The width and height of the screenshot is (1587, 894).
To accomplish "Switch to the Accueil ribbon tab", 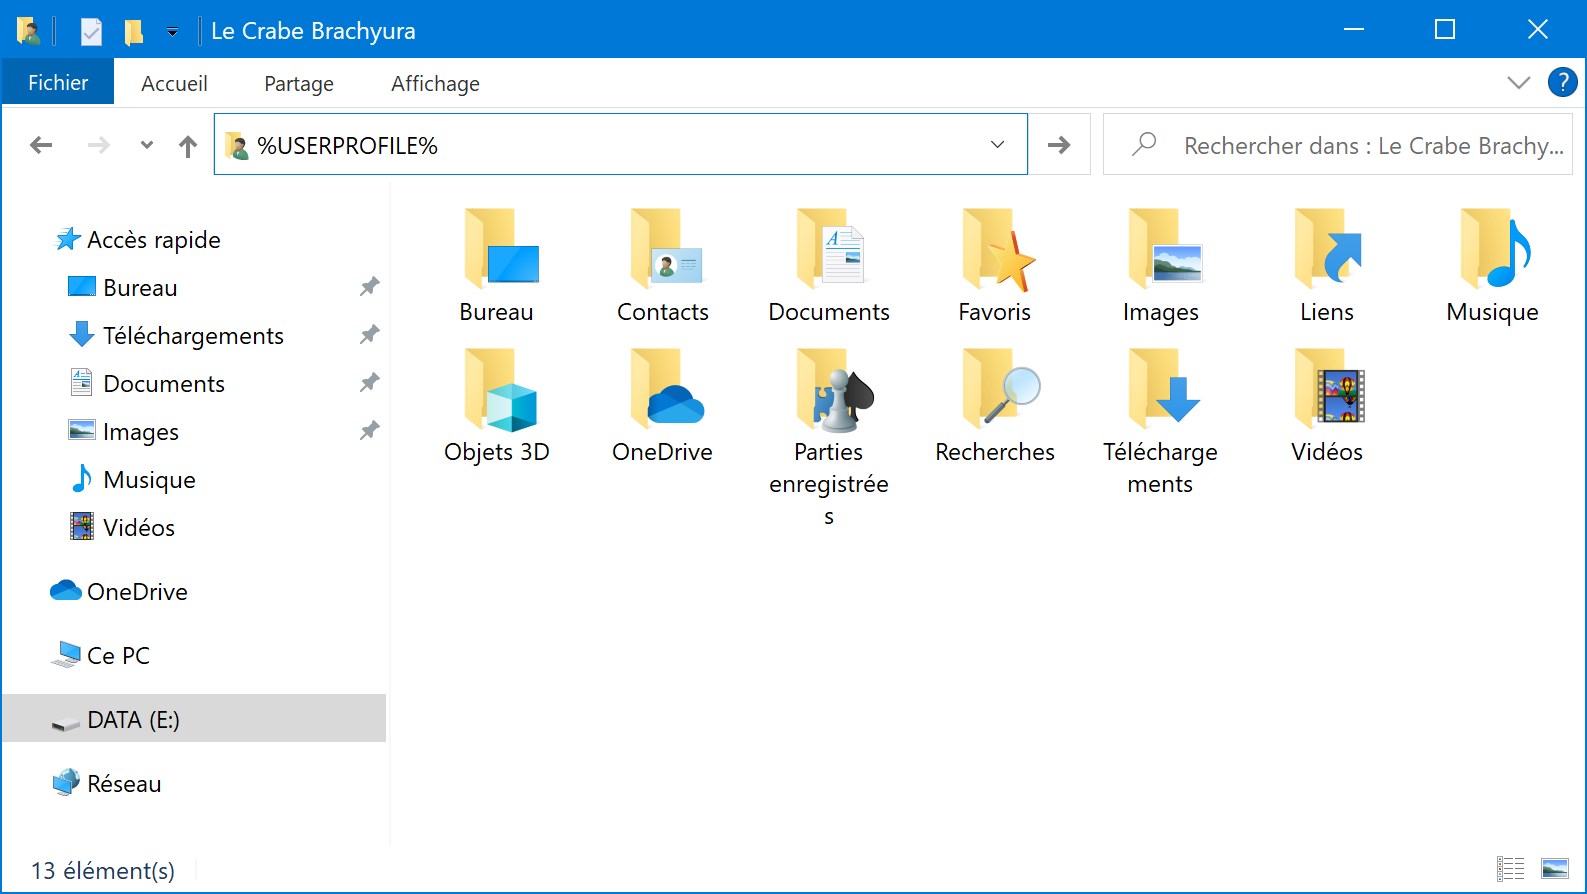I will (174, 84).
